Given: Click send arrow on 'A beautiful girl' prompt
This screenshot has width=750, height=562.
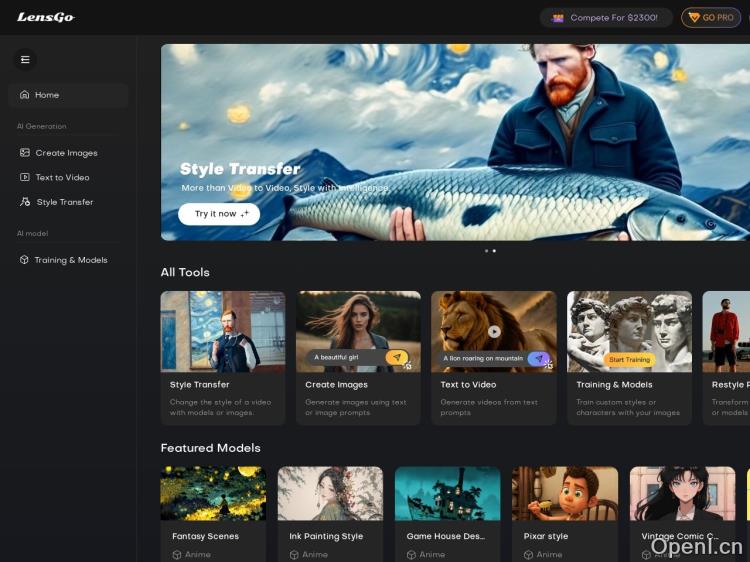Looking at the screenshot, I should click(396, 357).
